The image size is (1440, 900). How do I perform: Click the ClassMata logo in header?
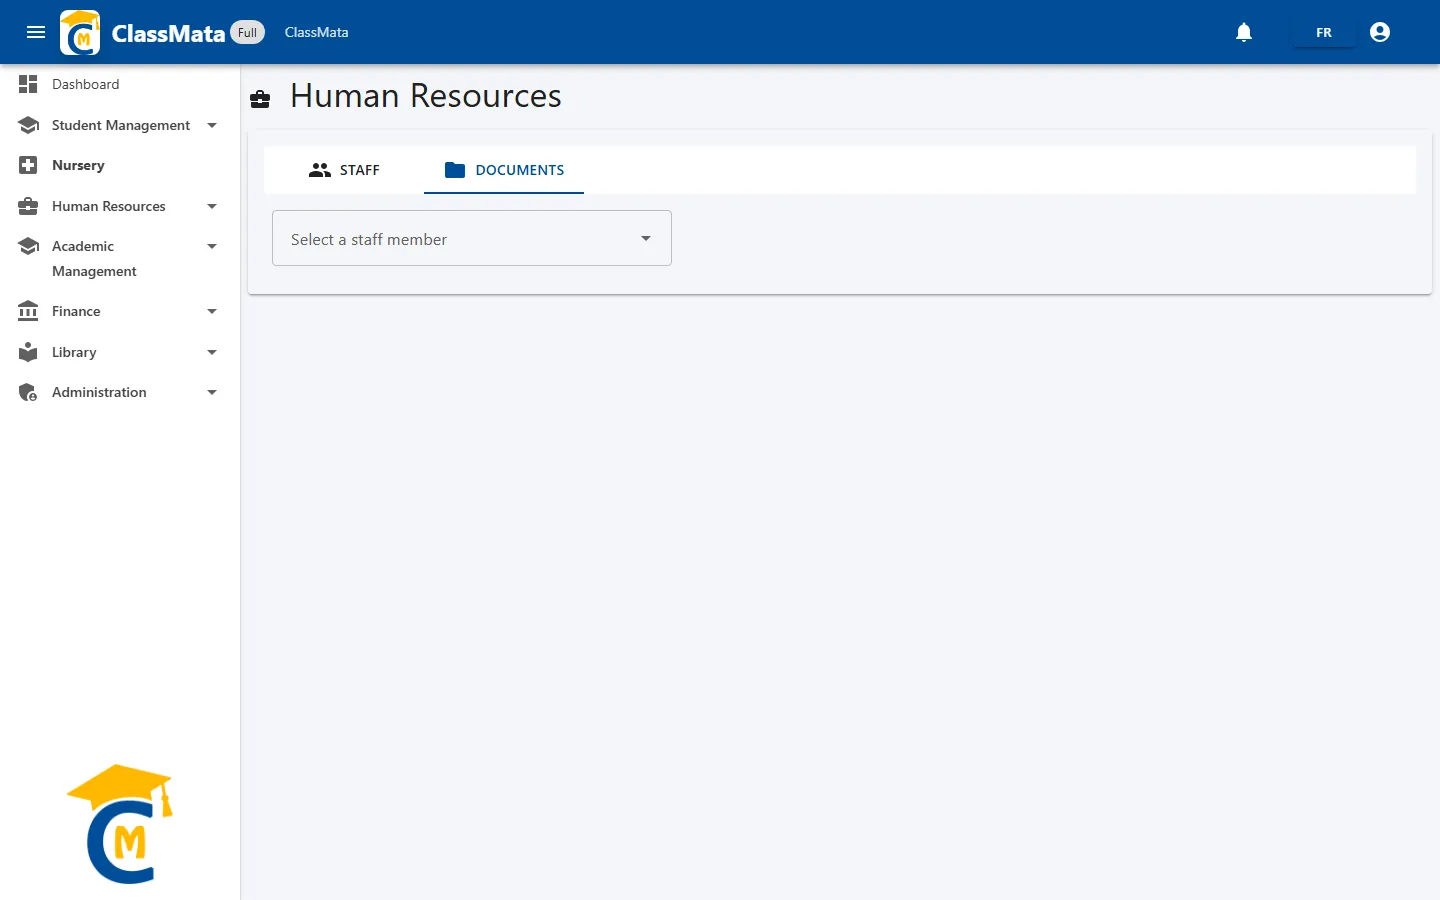click(x=80, y=32)
